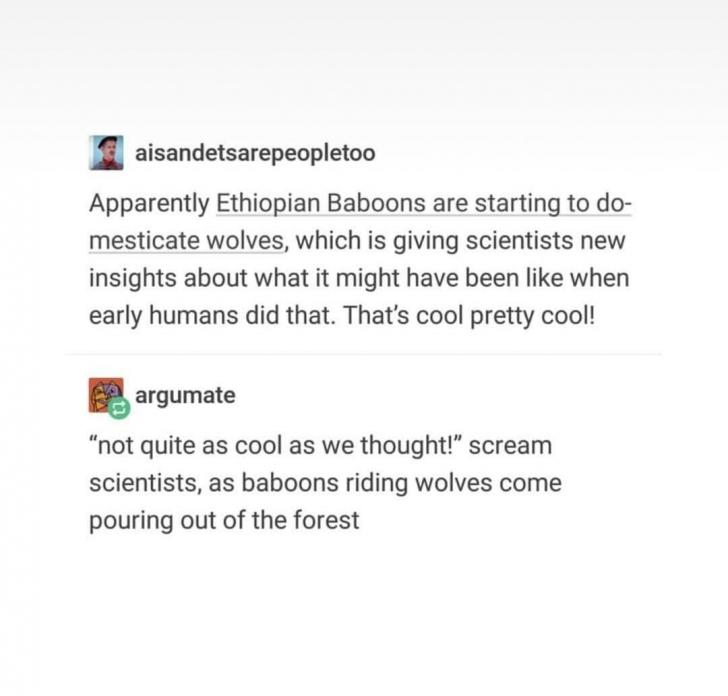Click the divider line between the two posts
This screenshot has width=728, height=696.
pyautogui.click(x=364, y=353)
